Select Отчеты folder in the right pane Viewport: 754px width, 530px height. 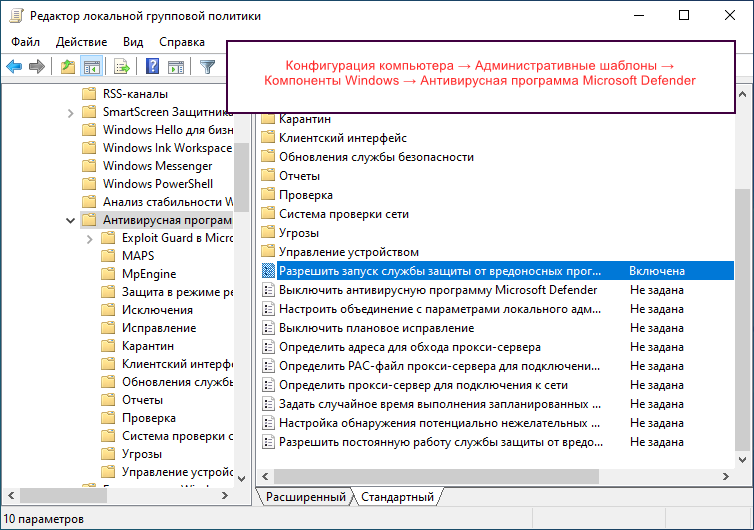point(299,176)
